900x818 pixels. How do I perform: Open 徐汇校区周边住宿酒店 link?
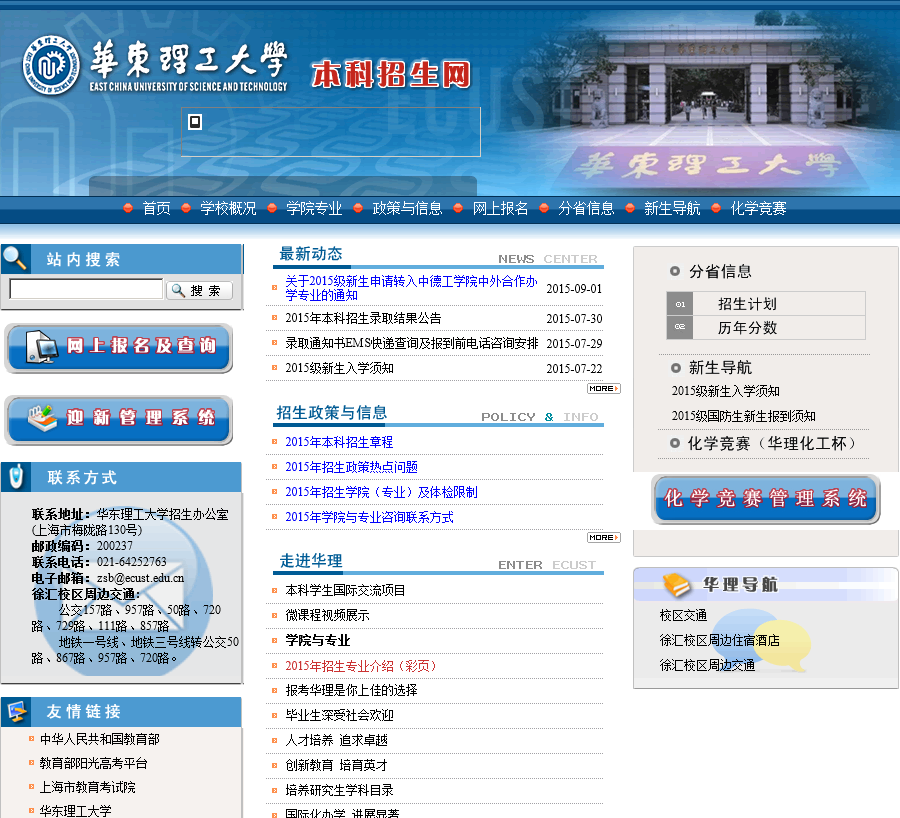(x=719, y=640)
